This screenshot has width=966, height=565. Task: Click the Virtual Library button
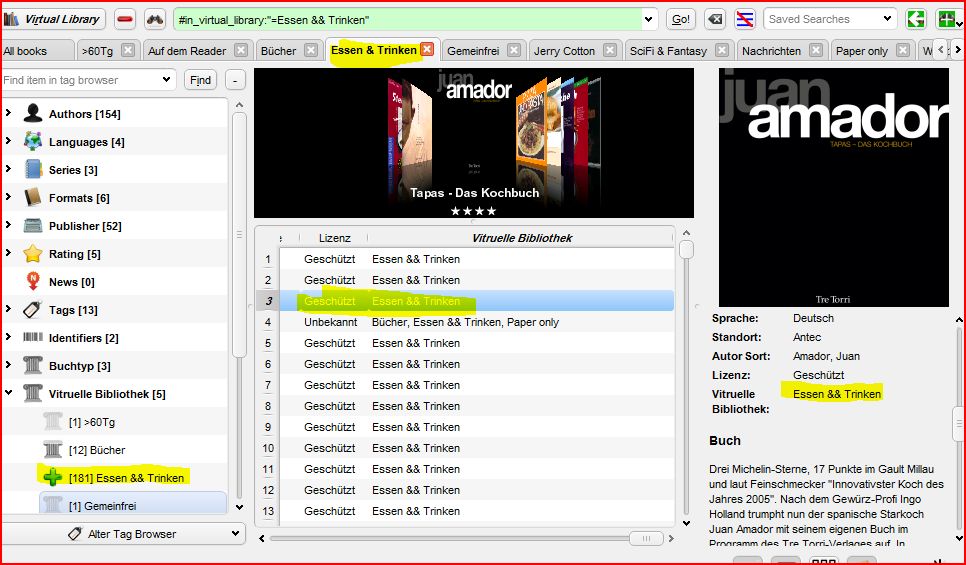(53, 19)
